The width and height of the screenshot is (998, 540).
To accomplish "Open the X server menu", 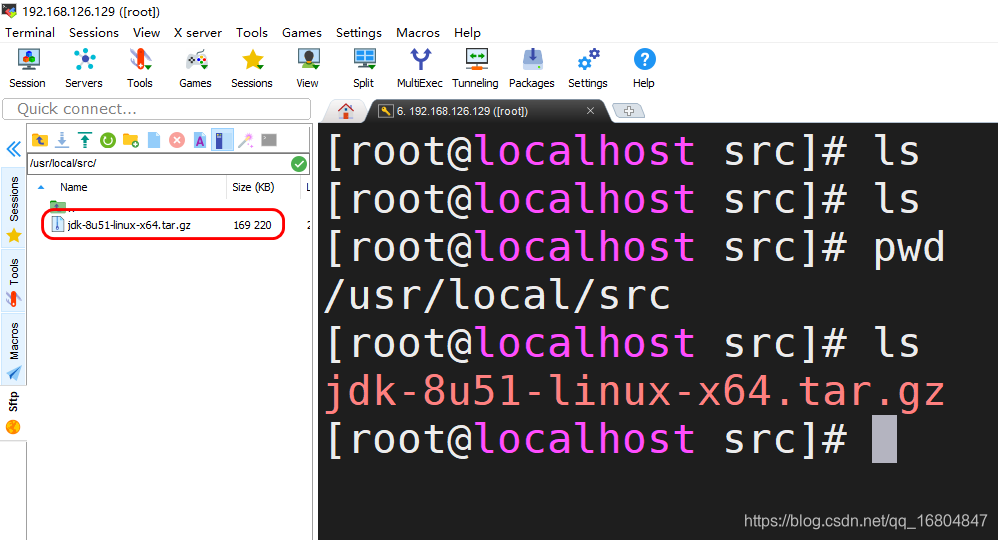I will pyautogui.click(x=198, y=32).
